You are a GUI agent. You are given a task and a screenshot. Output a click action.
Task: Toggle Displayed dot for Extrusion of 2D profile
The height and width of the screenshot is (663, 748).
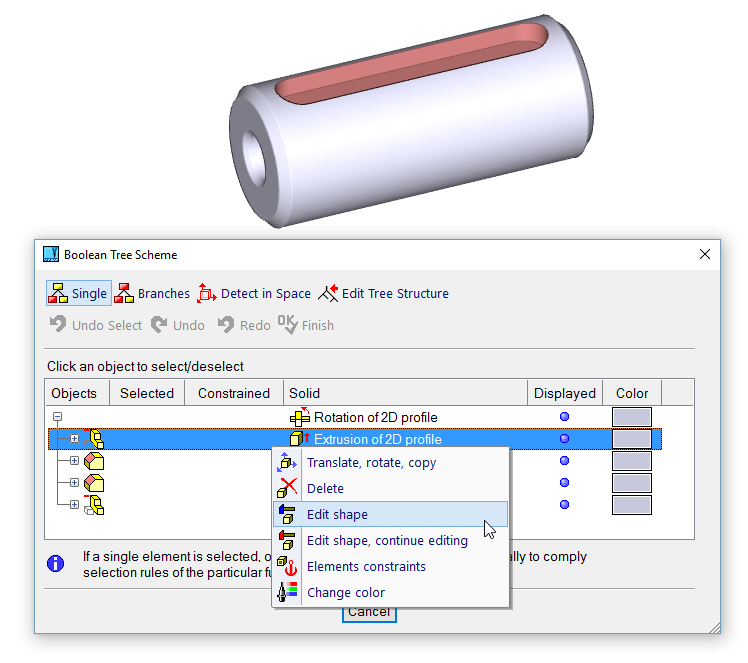(564, 439)
